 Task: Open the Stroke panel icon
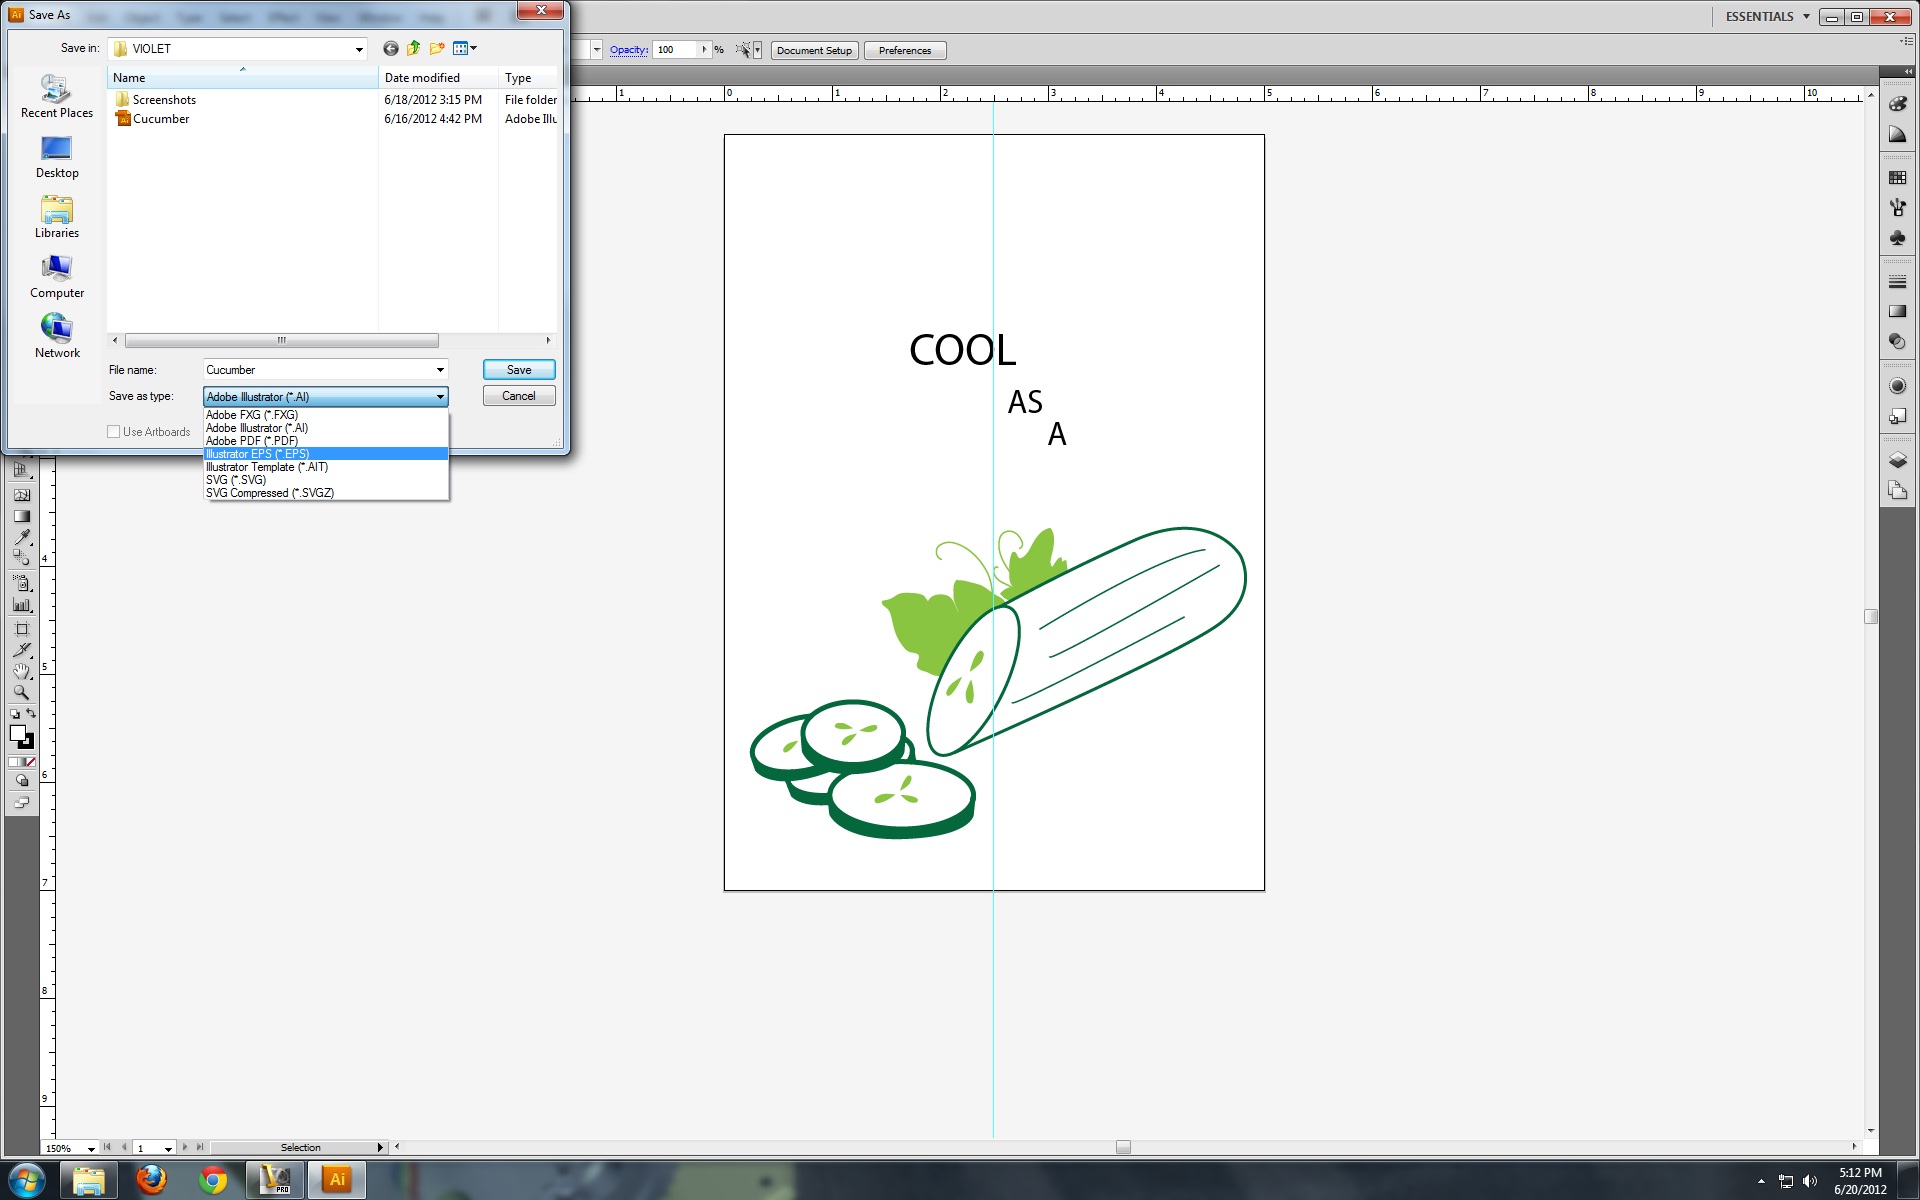(x=1897, y=282)
